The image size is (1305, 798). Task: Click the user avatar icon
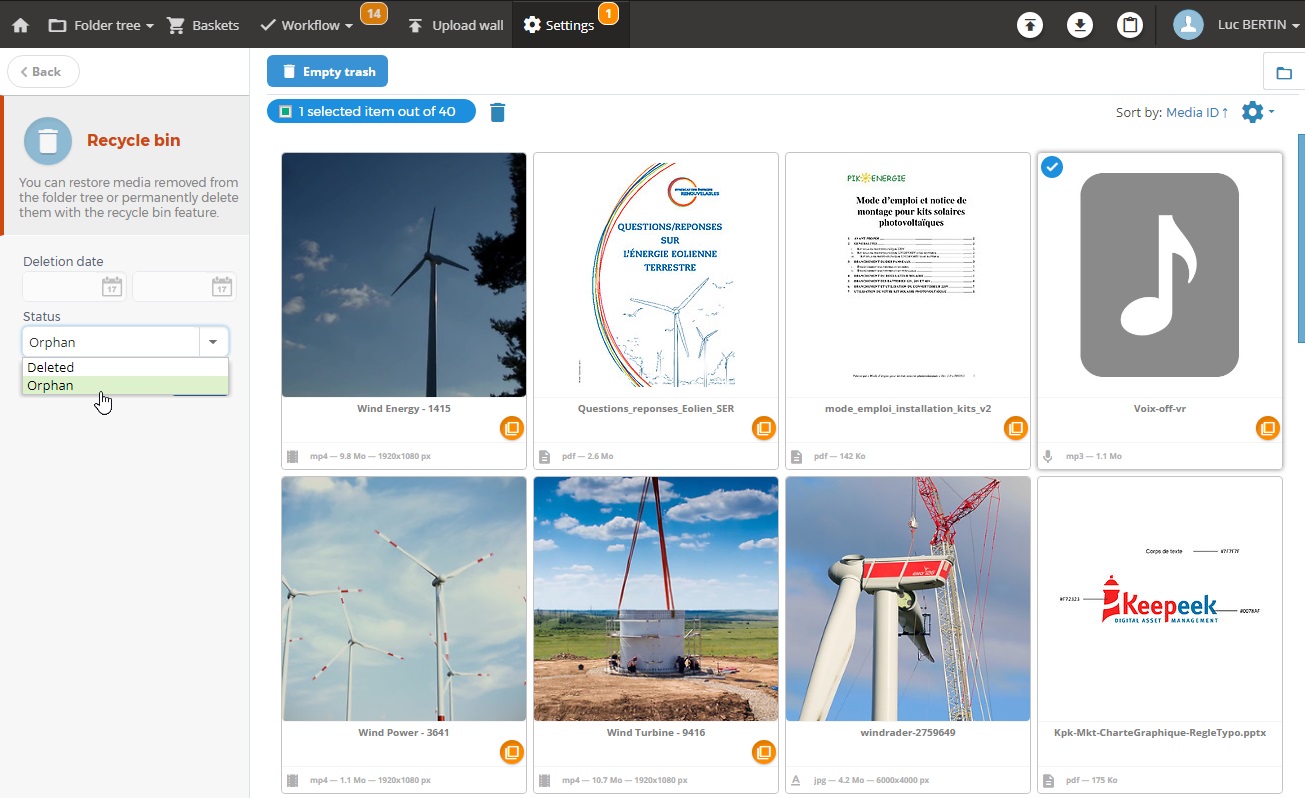pos(1188,25)
